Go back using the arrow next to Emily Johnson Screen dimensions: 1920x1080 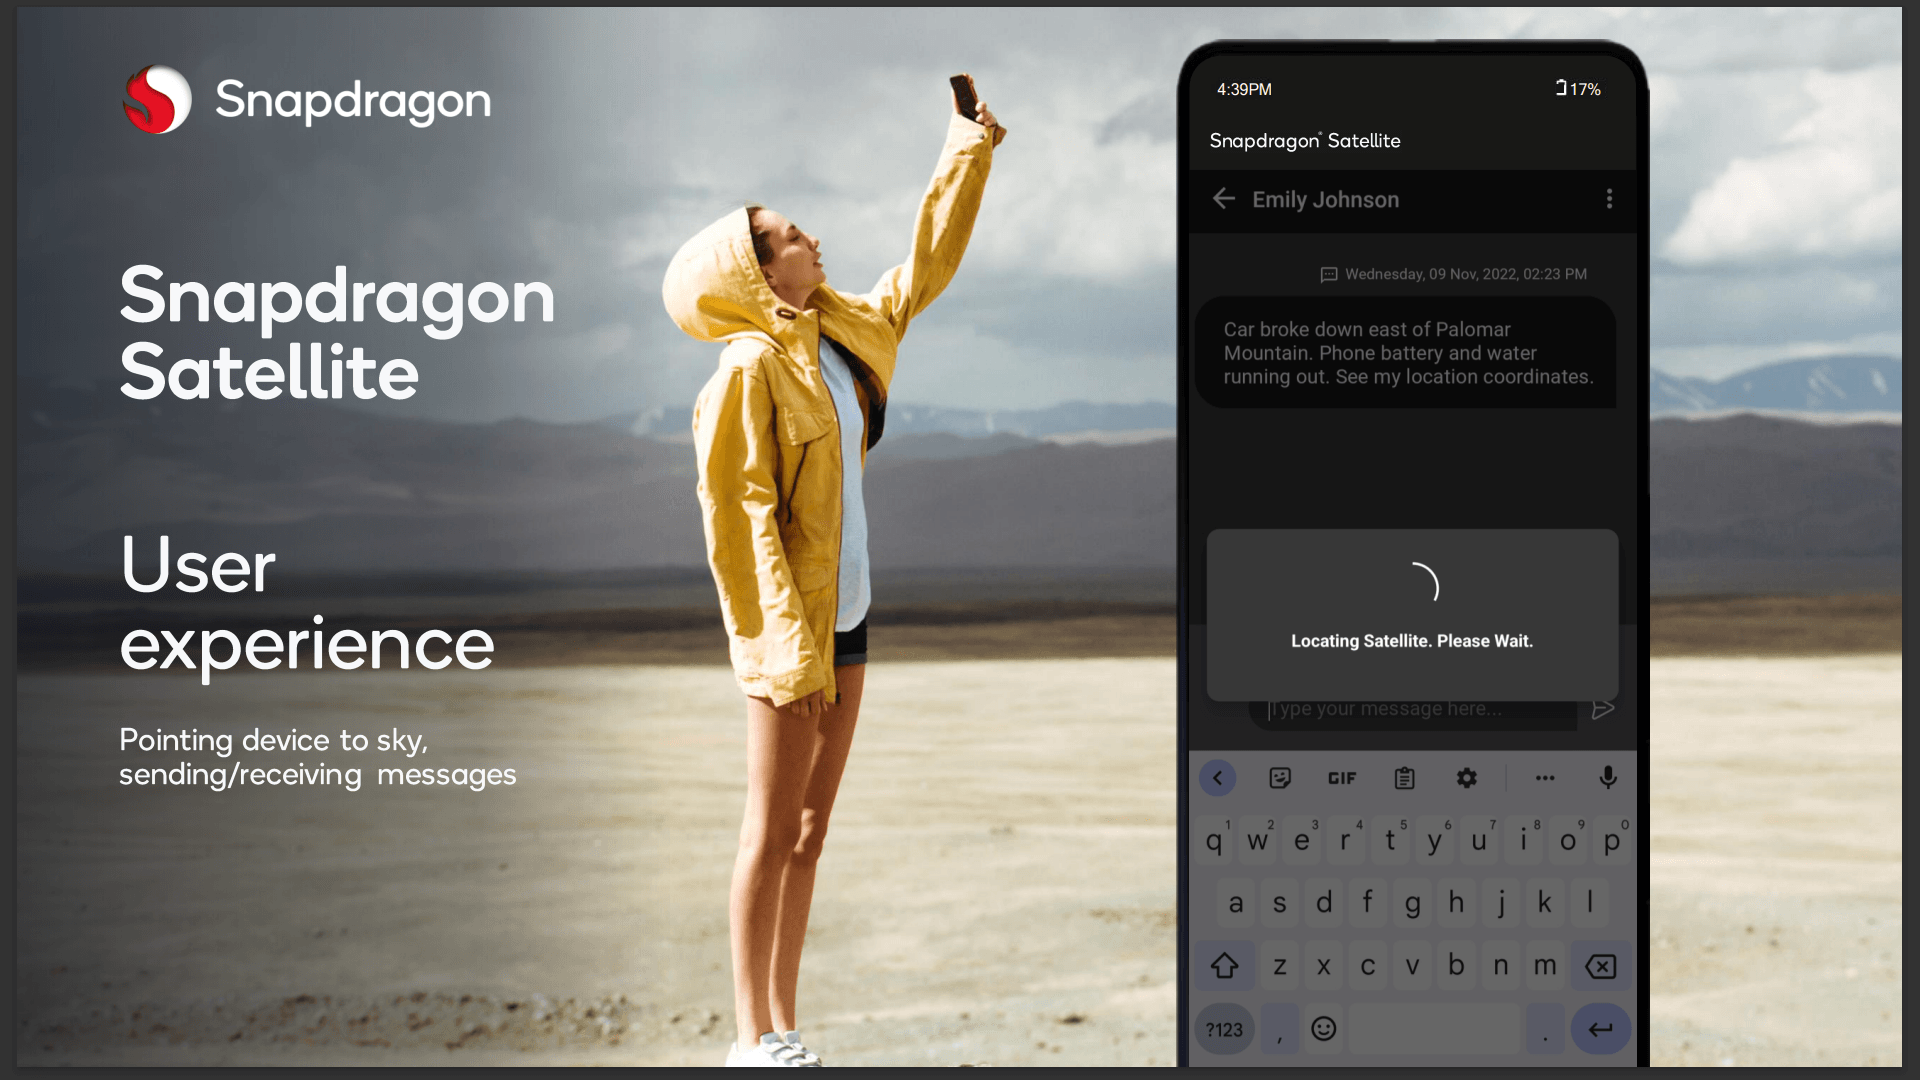[1224, 199]
